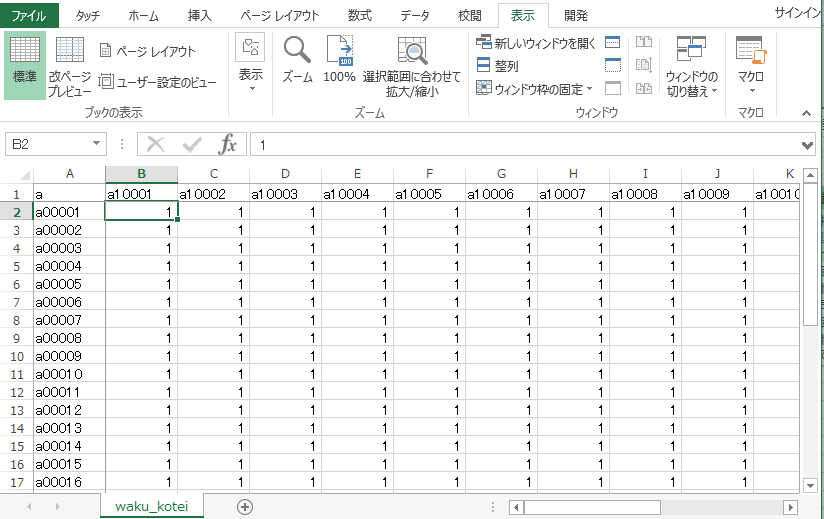824x519 pixels.
Task: Click サインイン sign in link
Action: 798,13
